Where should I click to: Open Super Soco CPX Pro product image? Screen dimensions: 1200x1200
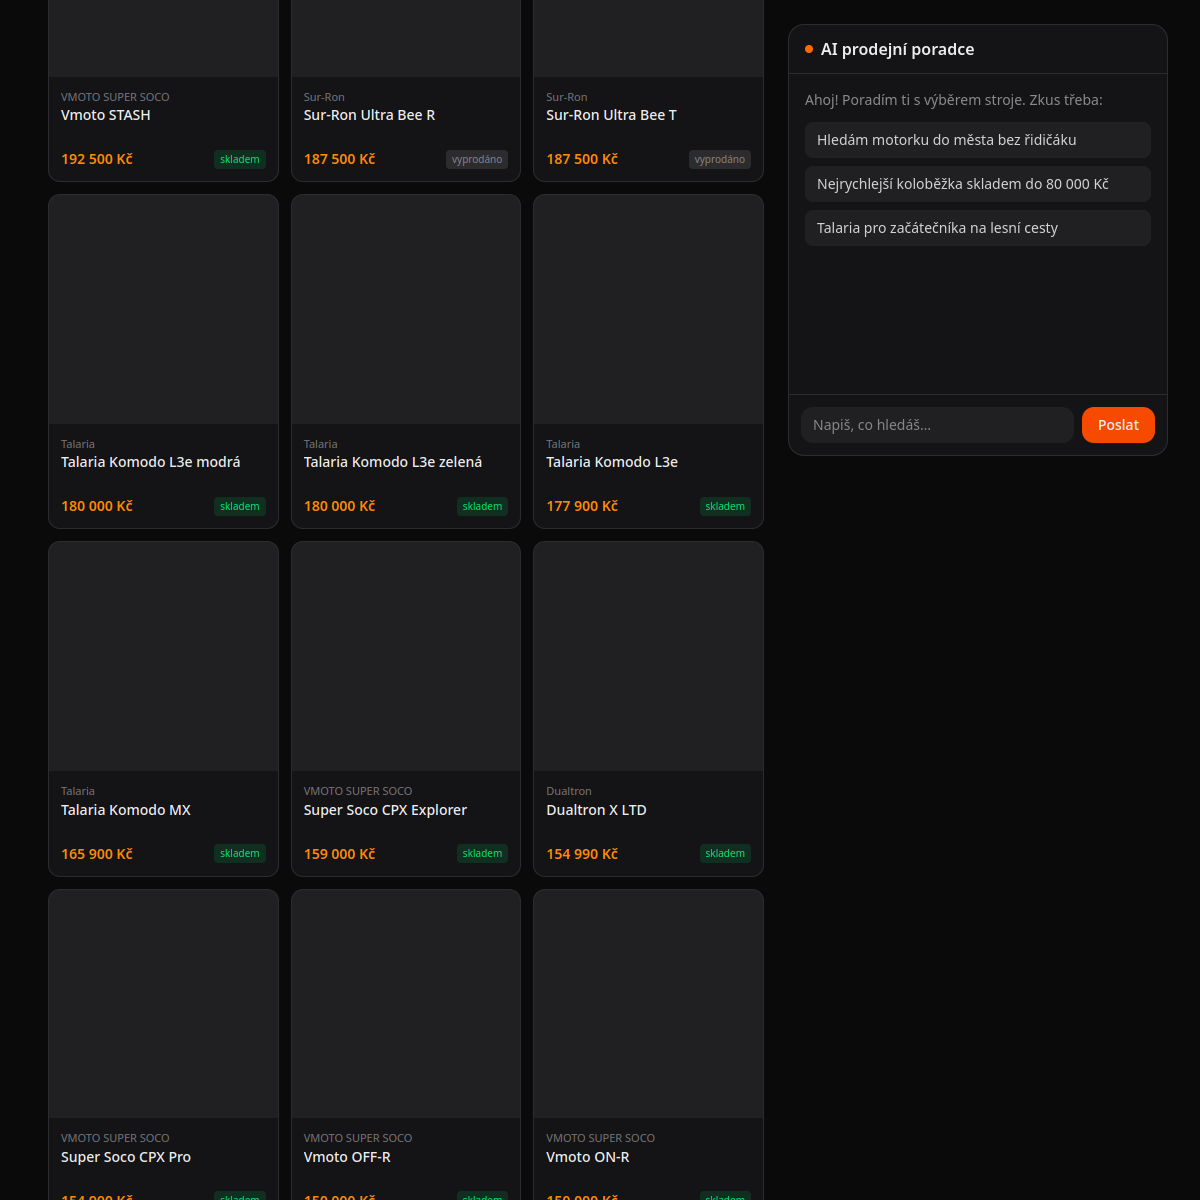coord(163,1004)
